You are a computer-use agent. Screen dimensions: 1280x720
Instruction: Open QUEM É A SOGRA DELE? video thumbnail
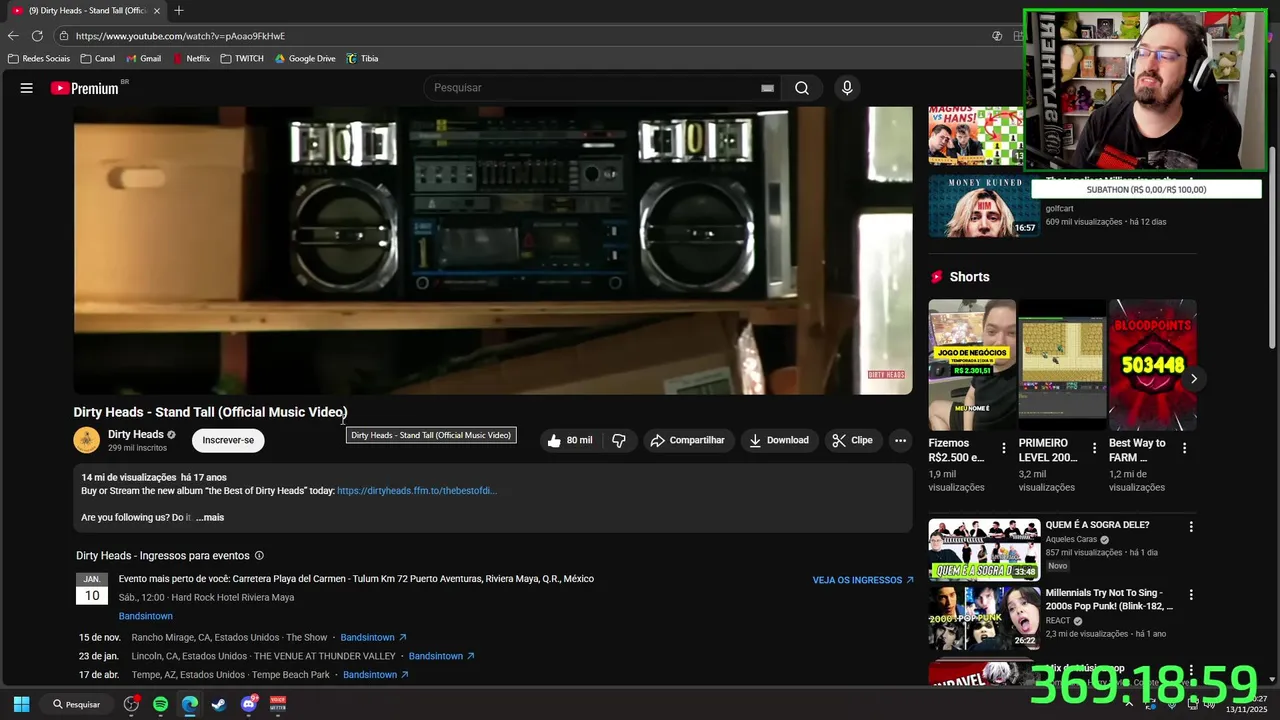(x=984, y=549)
